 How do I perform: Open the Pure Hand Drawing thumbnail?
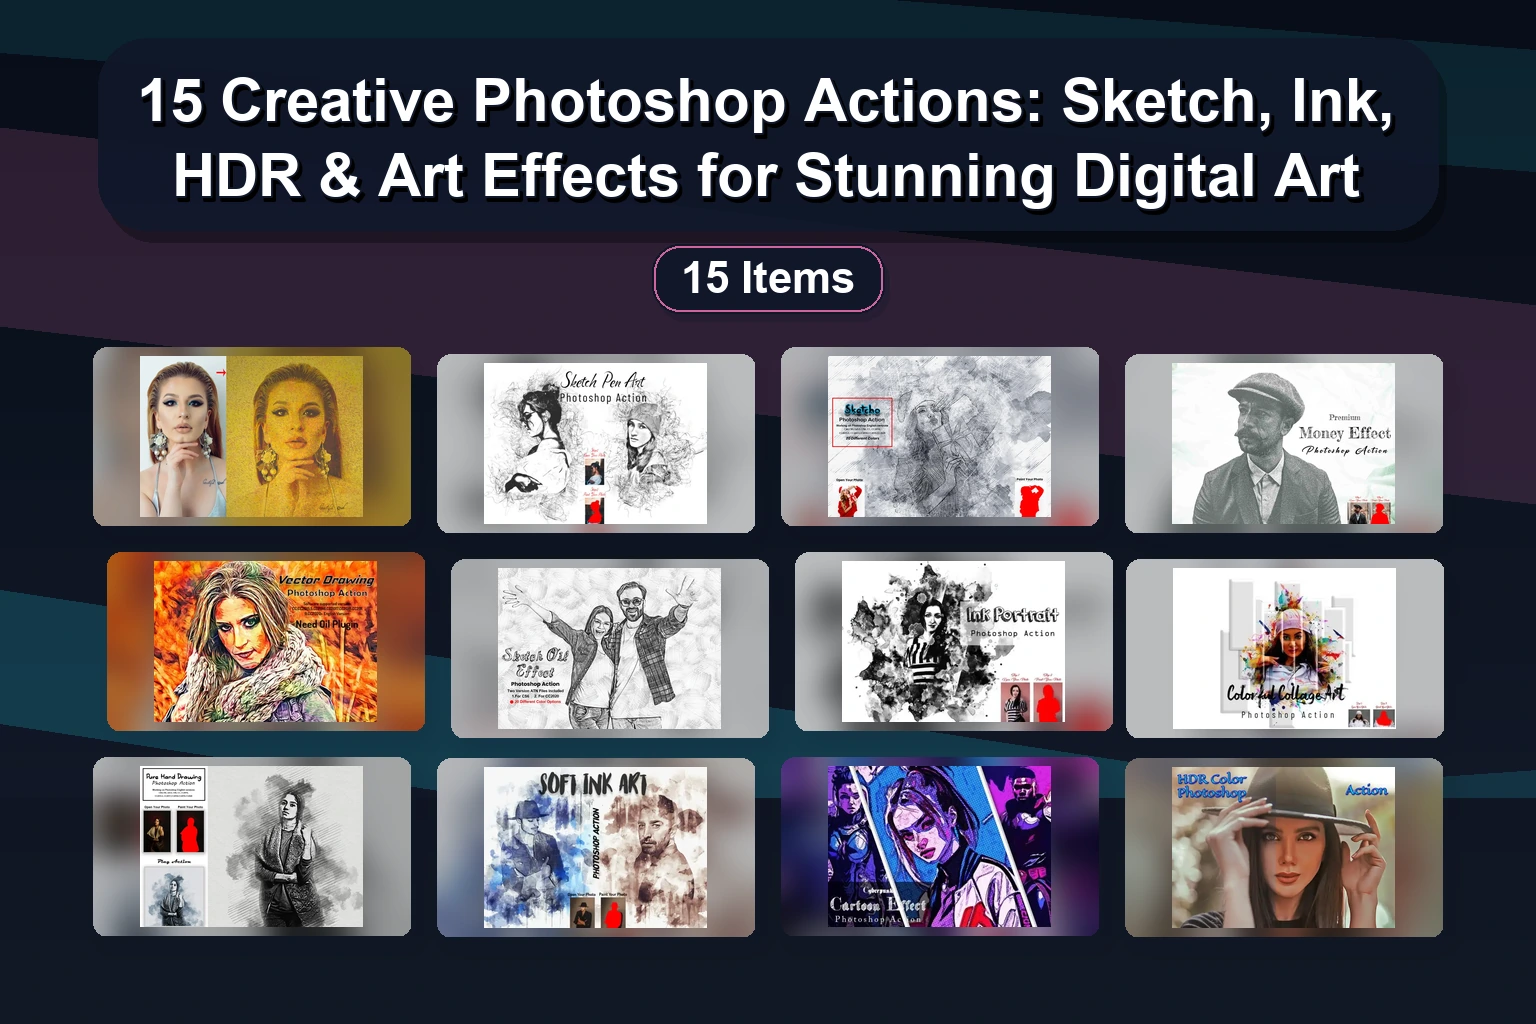point(252,846)
